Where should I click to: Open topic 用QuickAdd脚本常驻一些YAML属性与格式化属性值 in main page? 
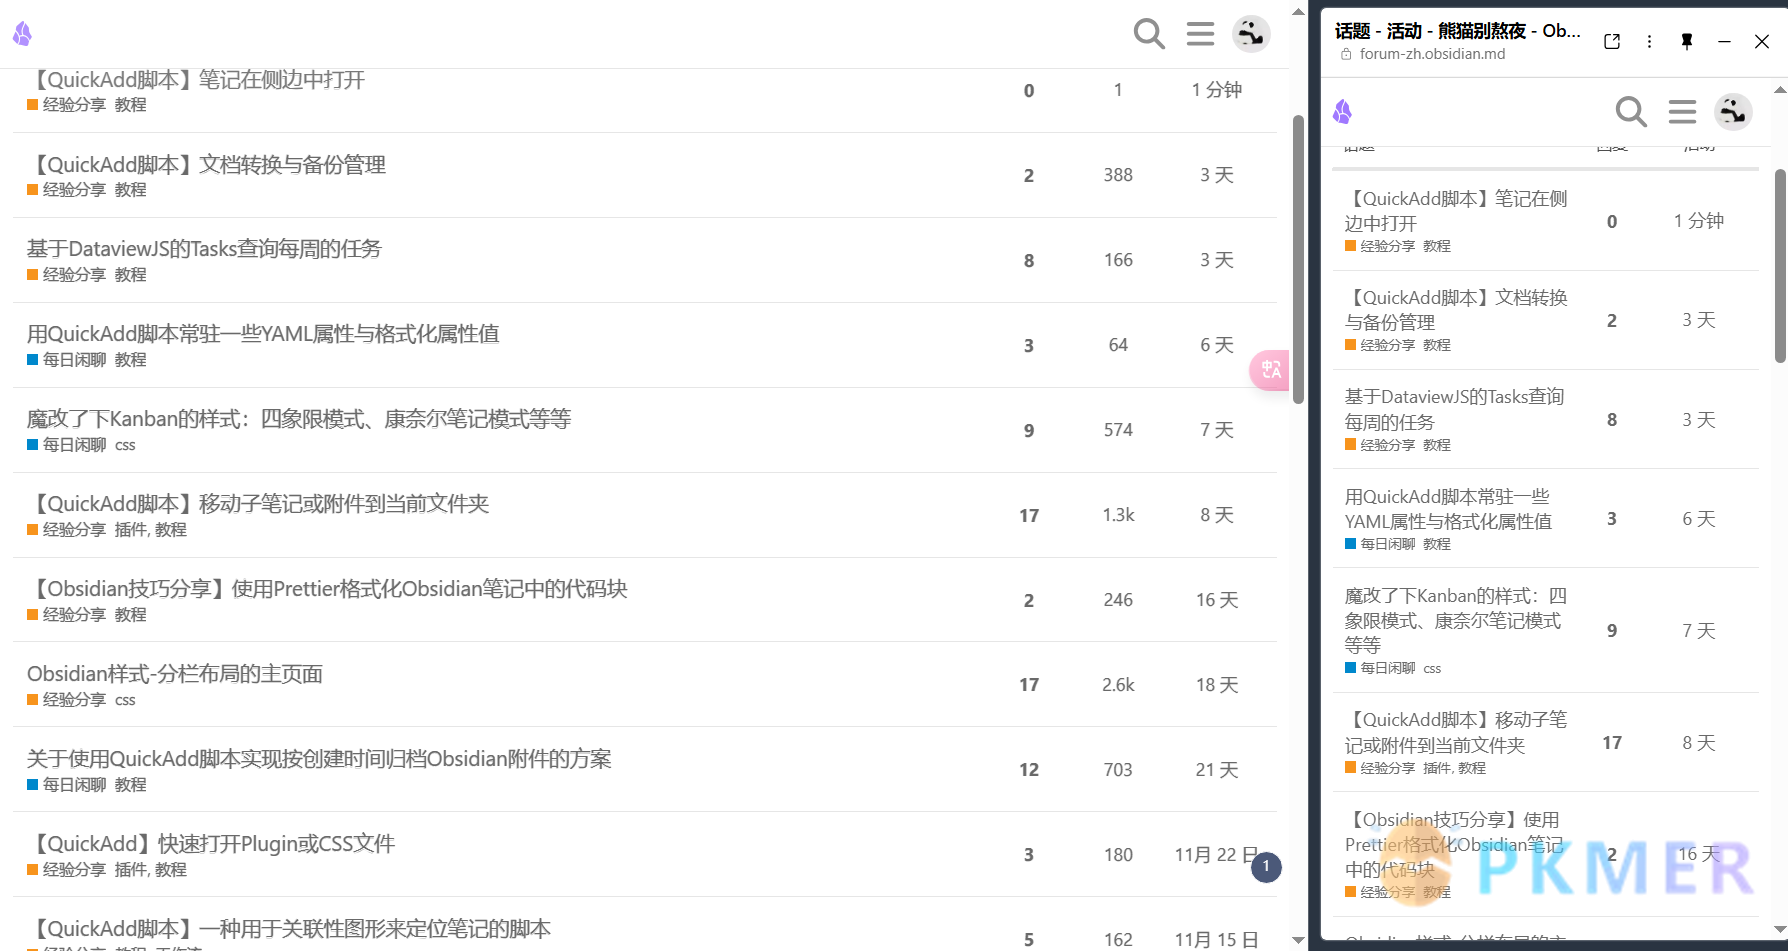[x=263, y=334]
